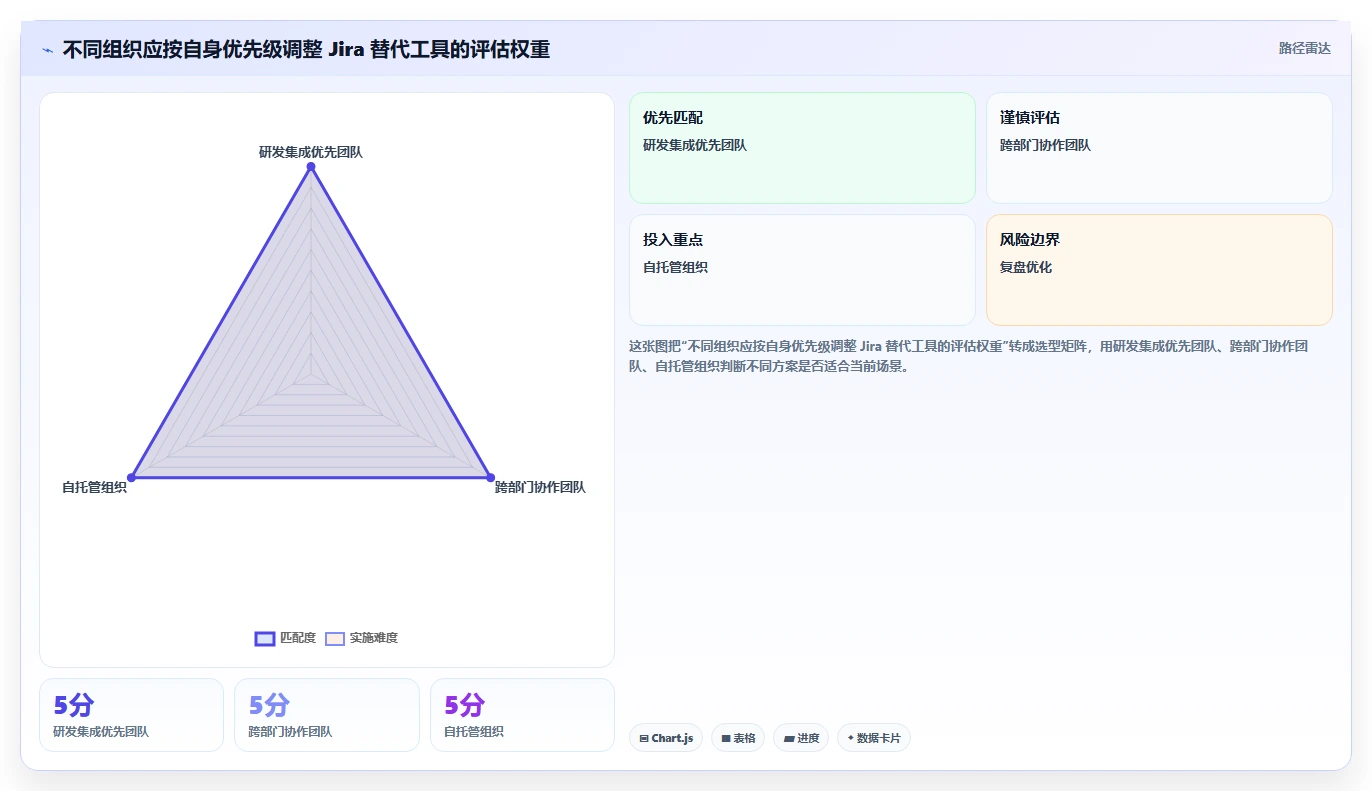Image resolution: width=1372 pixels, height=791 pixels.
Task: Click the lightning icon beside the title
Action: [48, 49]
